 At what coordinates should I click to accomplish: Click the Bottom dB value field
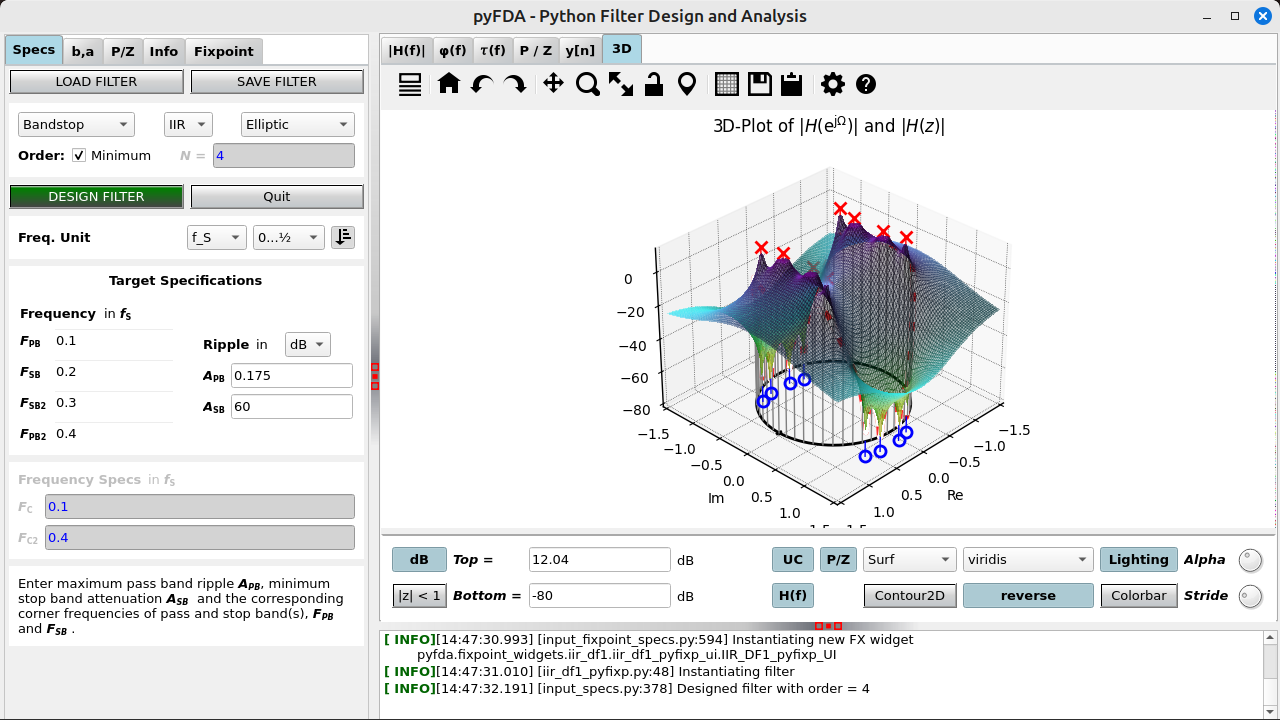600,596
